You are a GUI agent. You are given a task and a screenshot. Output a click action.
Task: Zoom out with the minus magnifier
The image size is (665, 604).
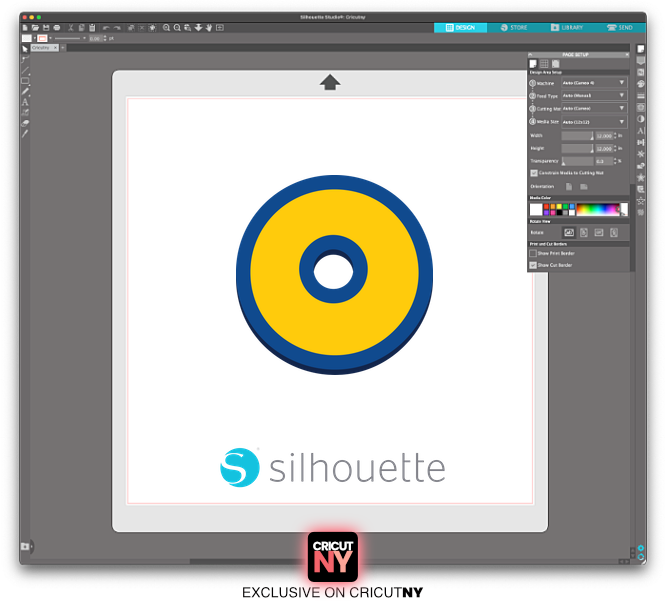click(177, 28)
